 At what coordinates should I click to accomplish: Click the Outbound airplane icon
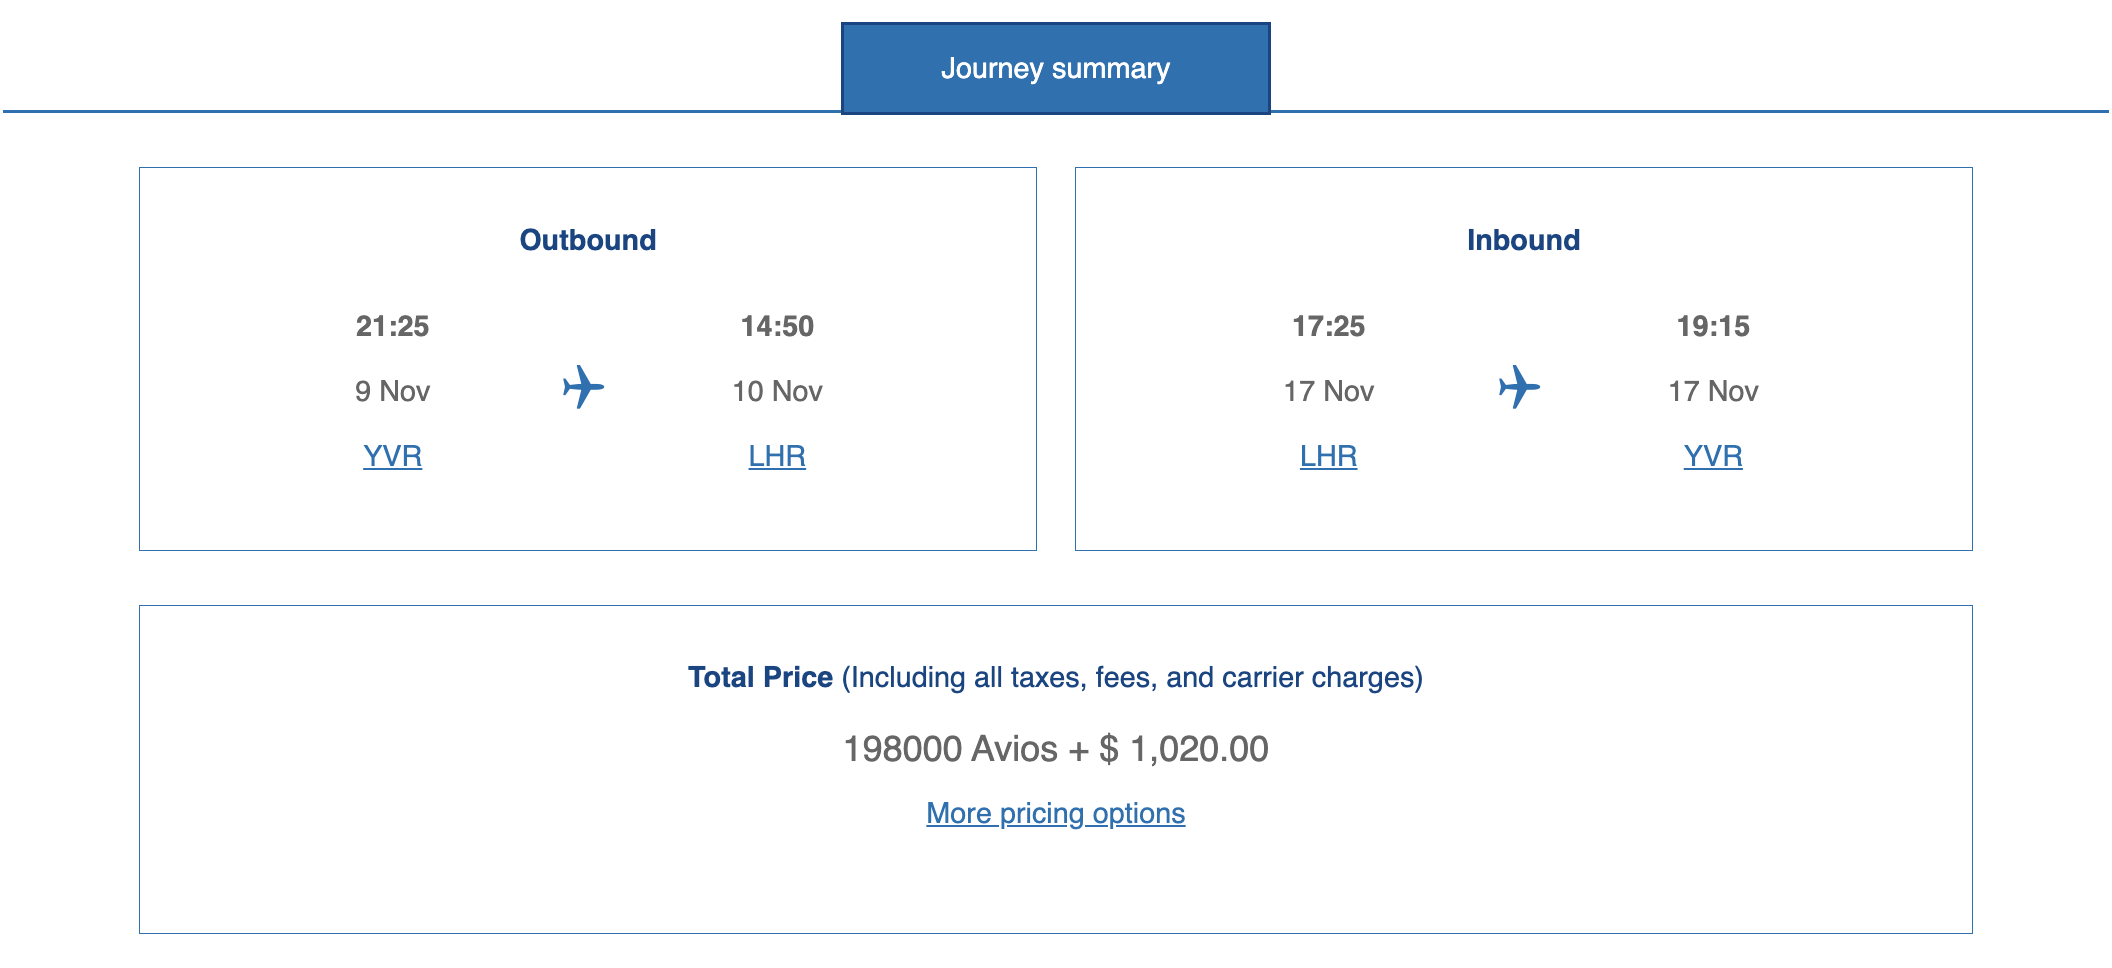click(583, 387)
